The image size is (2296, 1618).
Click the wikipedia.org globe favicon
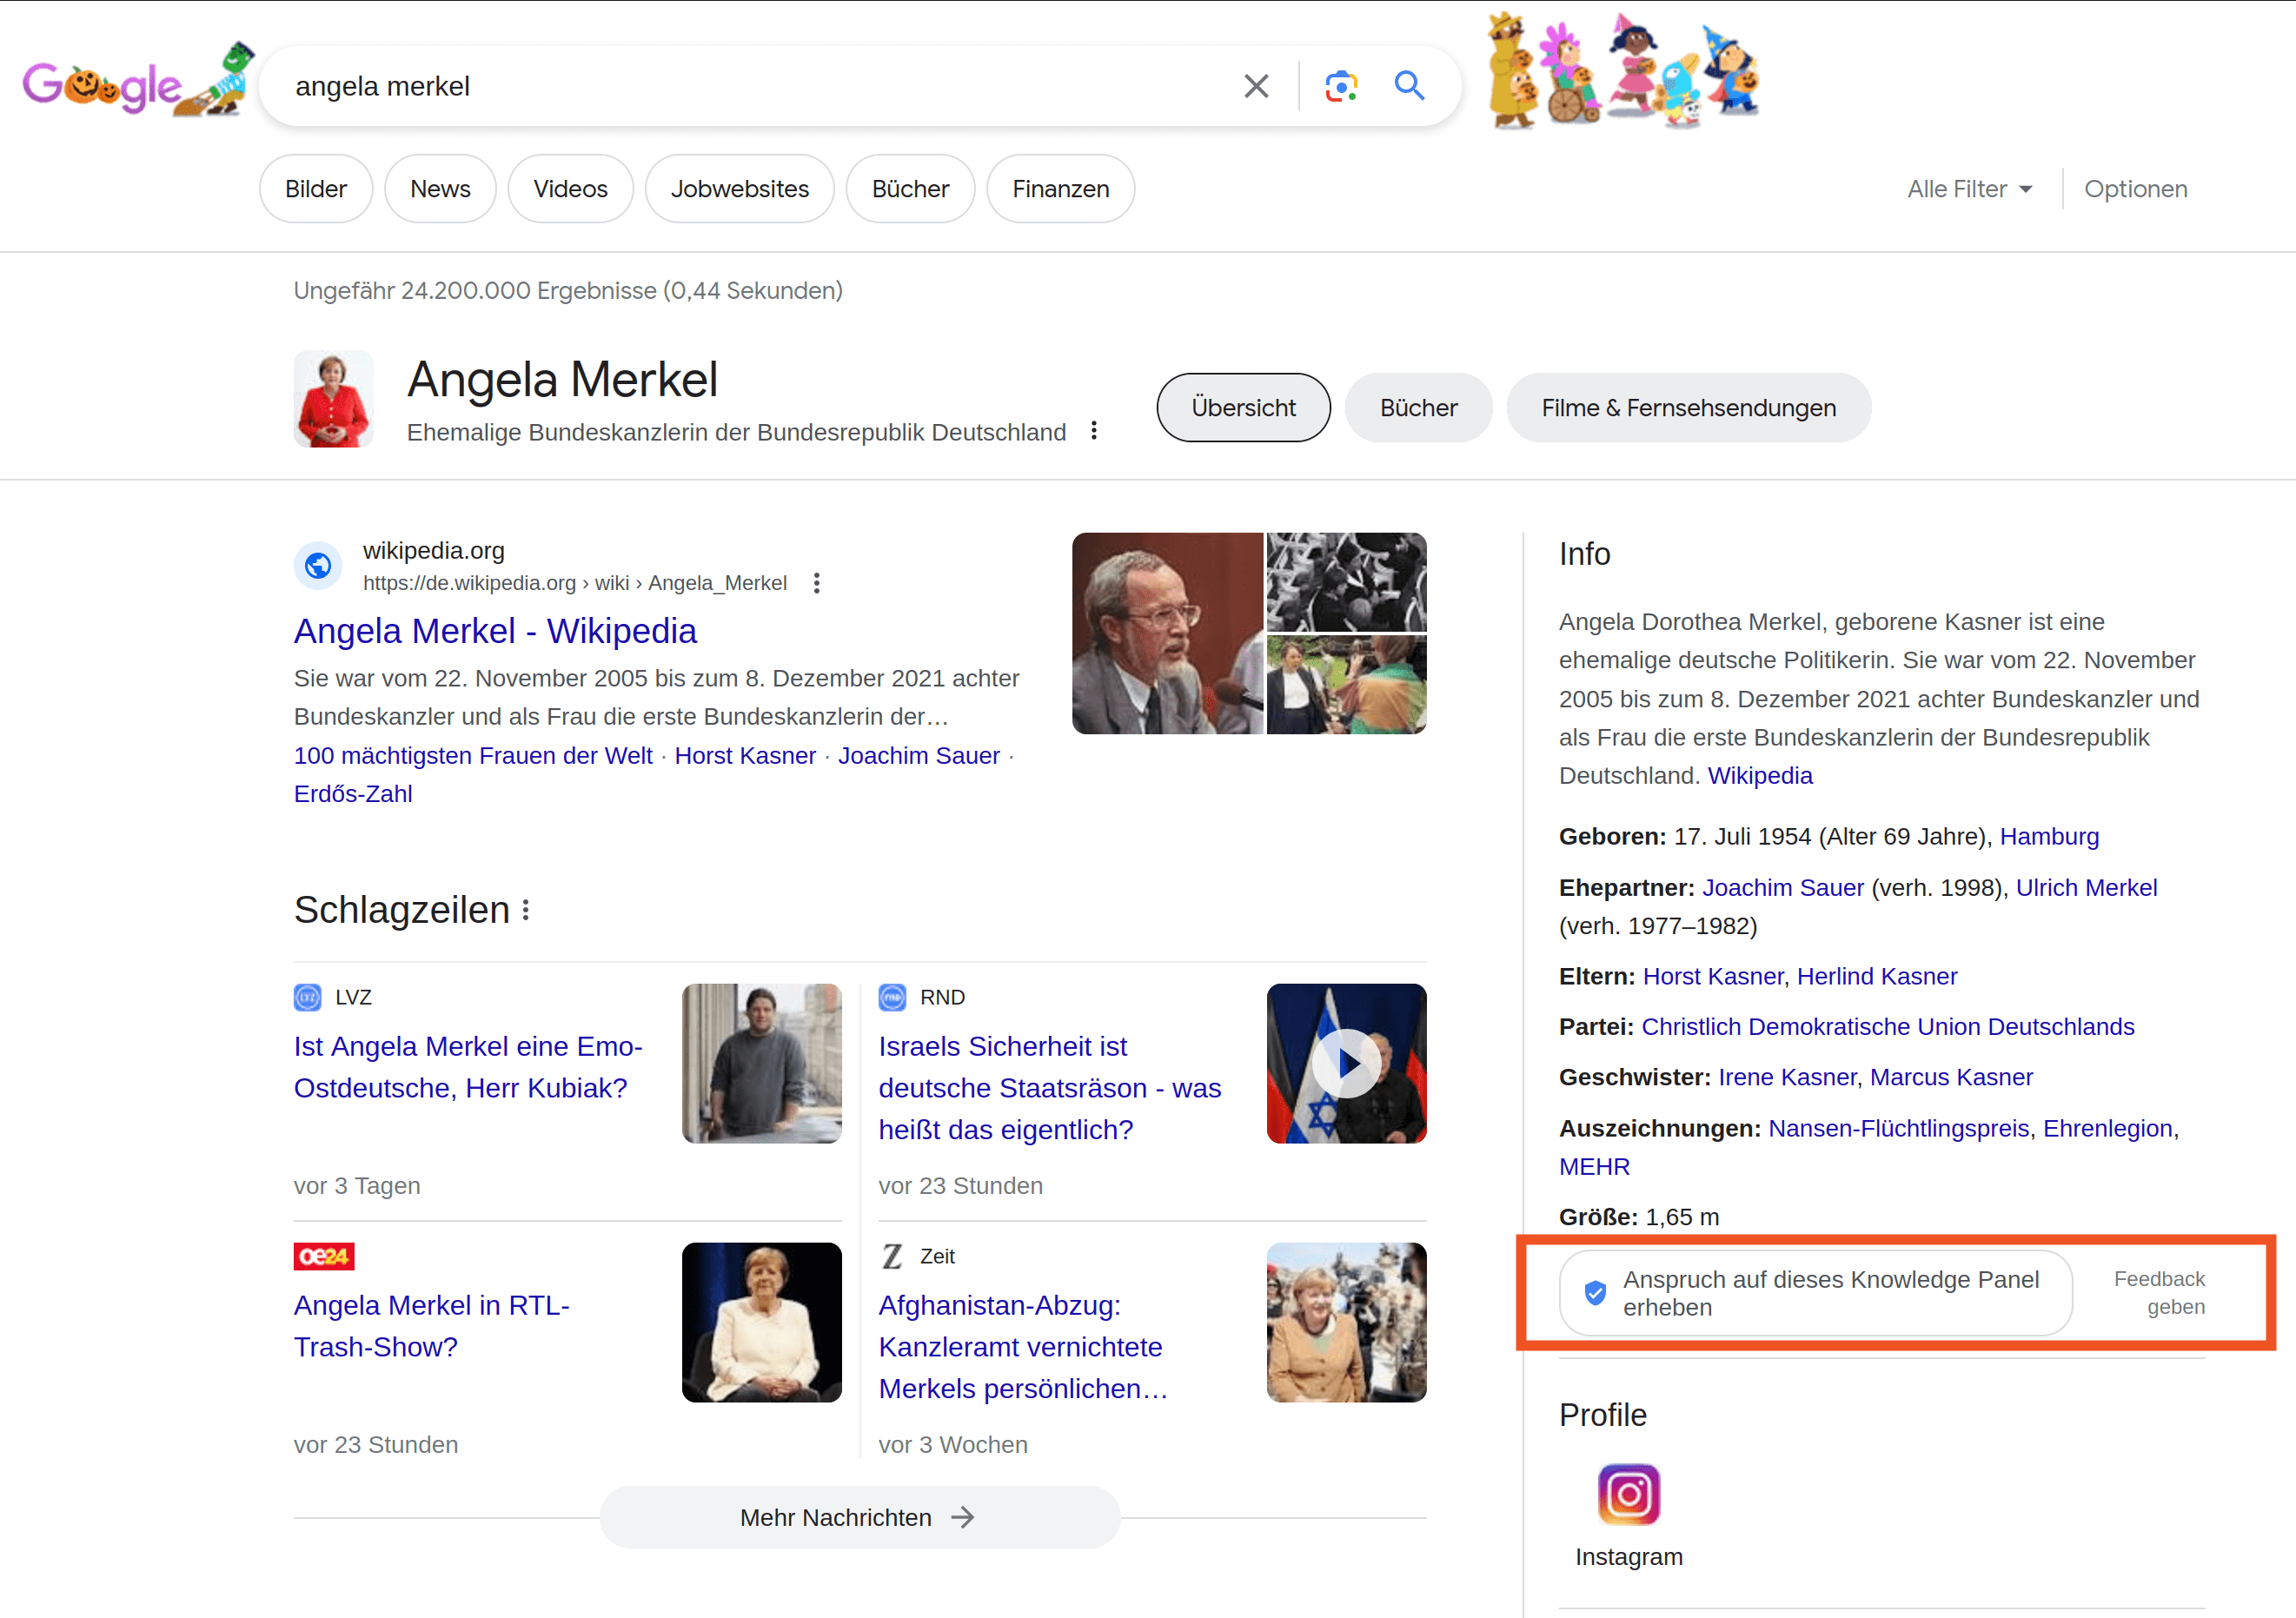click(x=318, y=566)
